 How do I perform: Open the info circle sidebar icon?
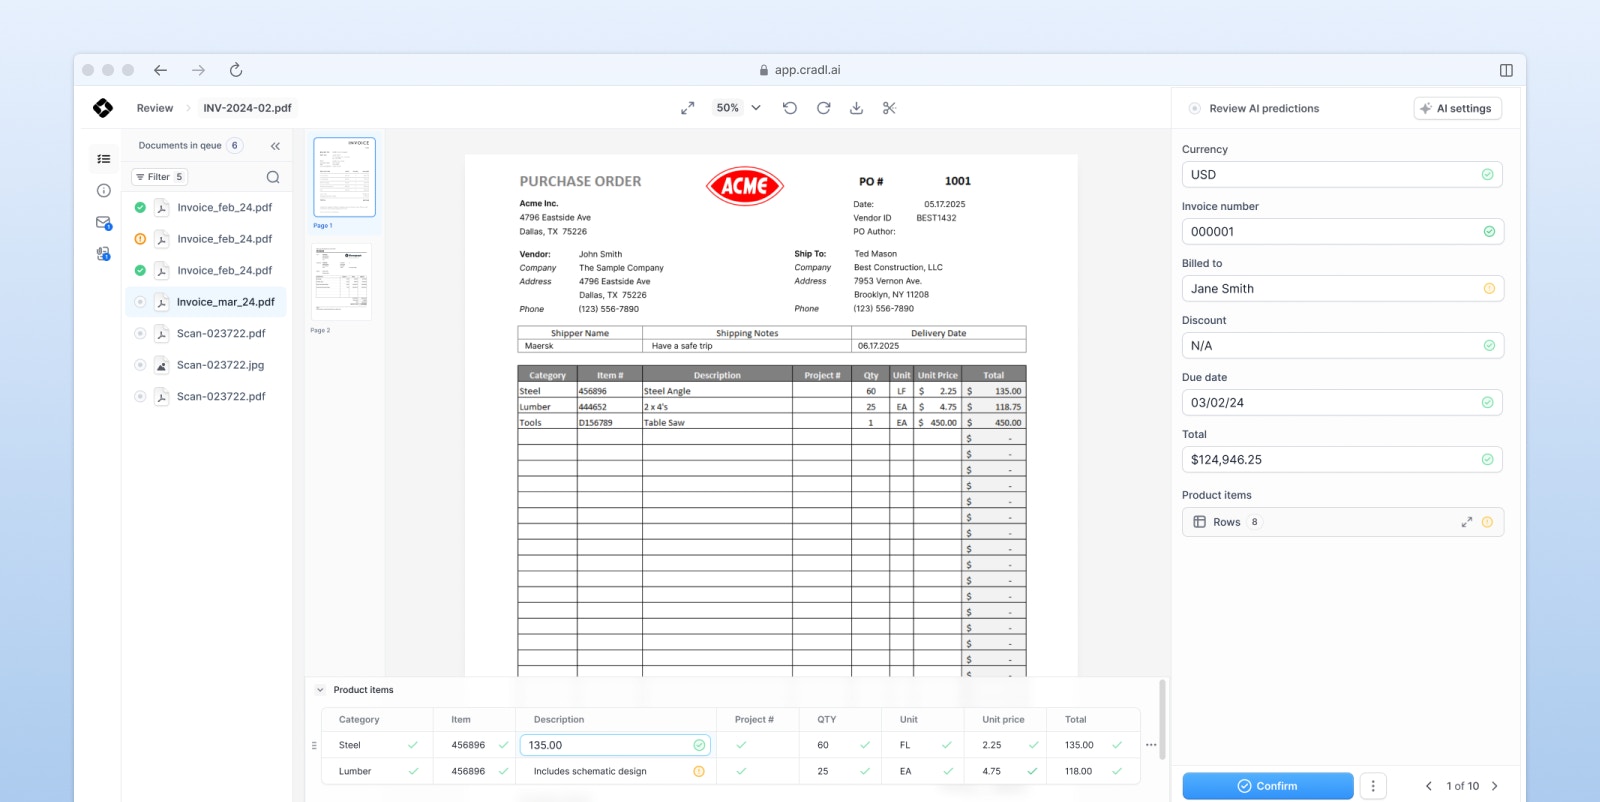click(103, 191)
